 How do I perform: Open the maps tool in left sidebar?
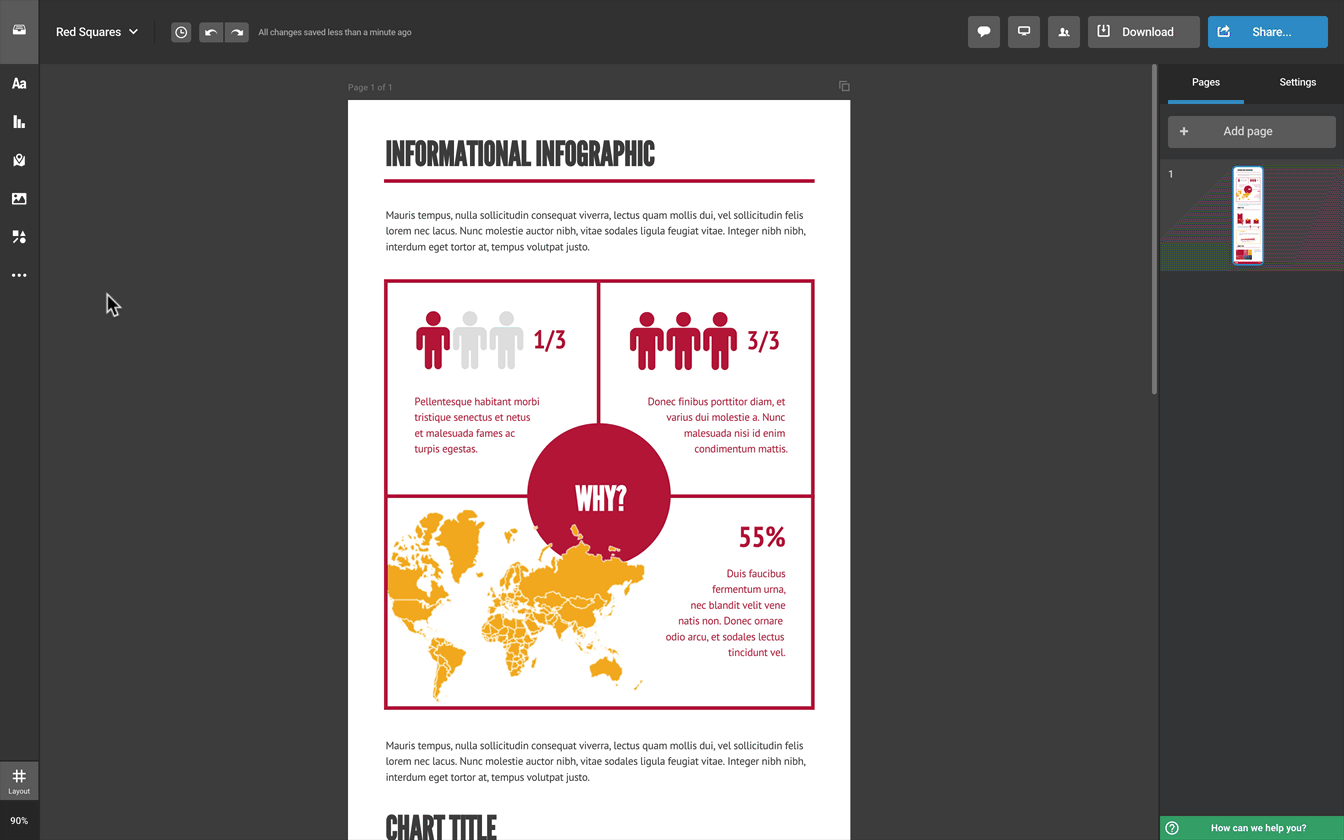pos(19,160)
